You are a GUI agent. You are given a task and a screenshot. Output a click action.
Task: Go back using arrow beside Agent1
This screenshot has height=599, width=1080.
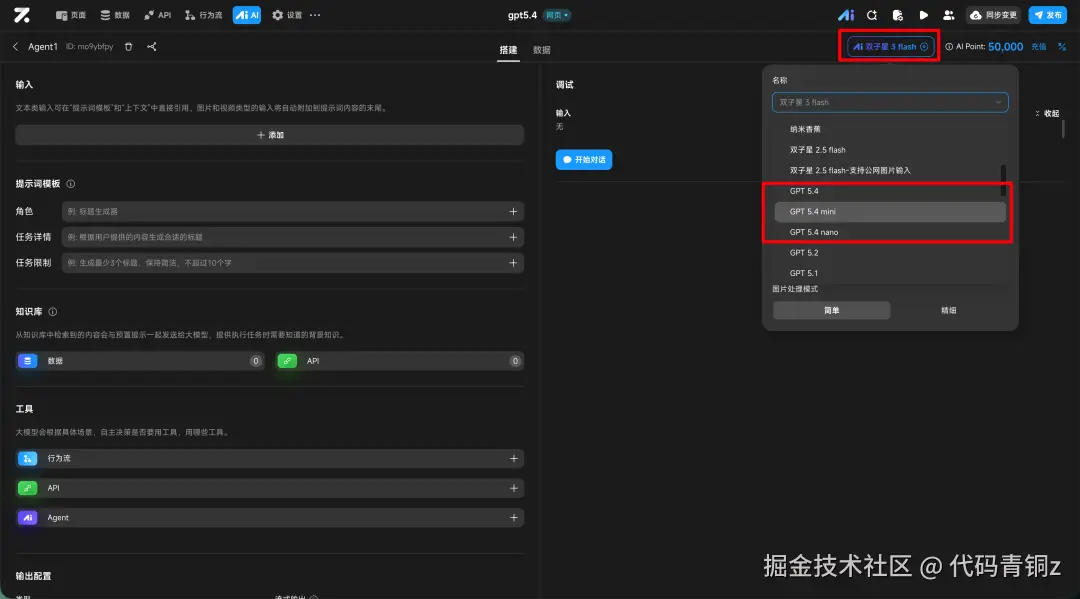[x=15, y=47]
